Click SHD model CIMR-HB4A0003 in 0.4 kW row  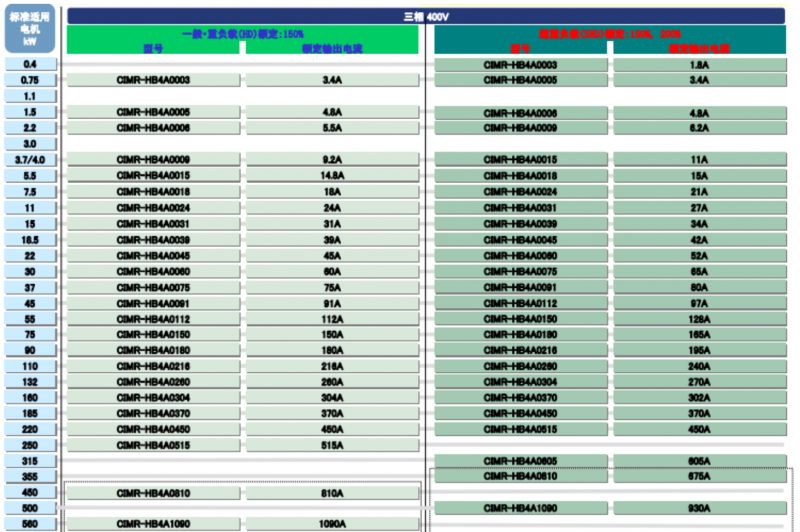pyautogui.click(x=520, y=65)
